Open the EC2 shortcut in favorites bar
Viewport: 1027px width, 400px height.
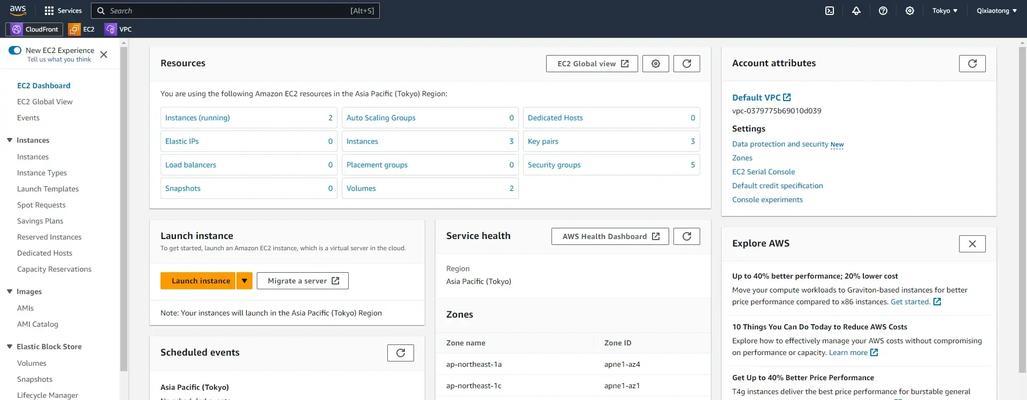point(82,29)
